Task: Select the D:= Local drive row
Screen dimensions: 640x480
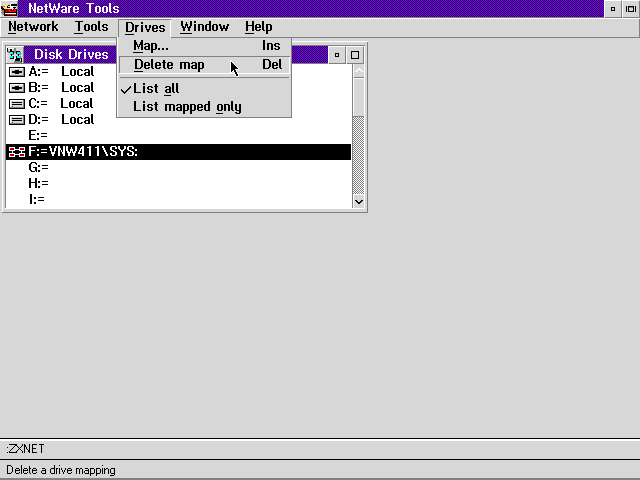Action: [178, 120]
